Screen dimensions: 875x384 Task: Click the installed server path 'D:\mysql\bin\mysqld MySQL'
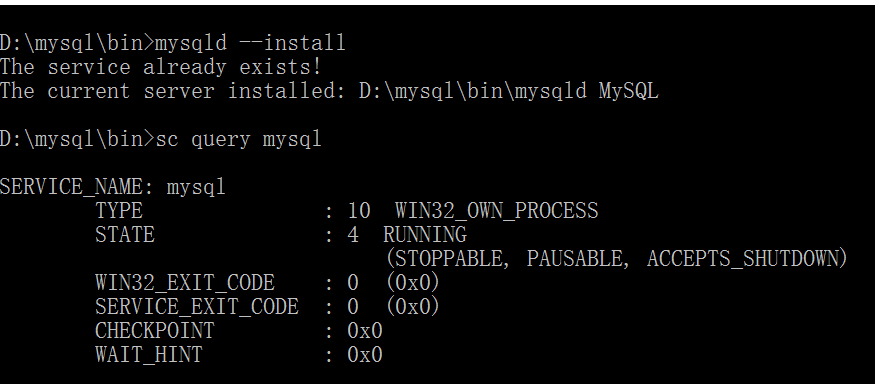(508, 91)
